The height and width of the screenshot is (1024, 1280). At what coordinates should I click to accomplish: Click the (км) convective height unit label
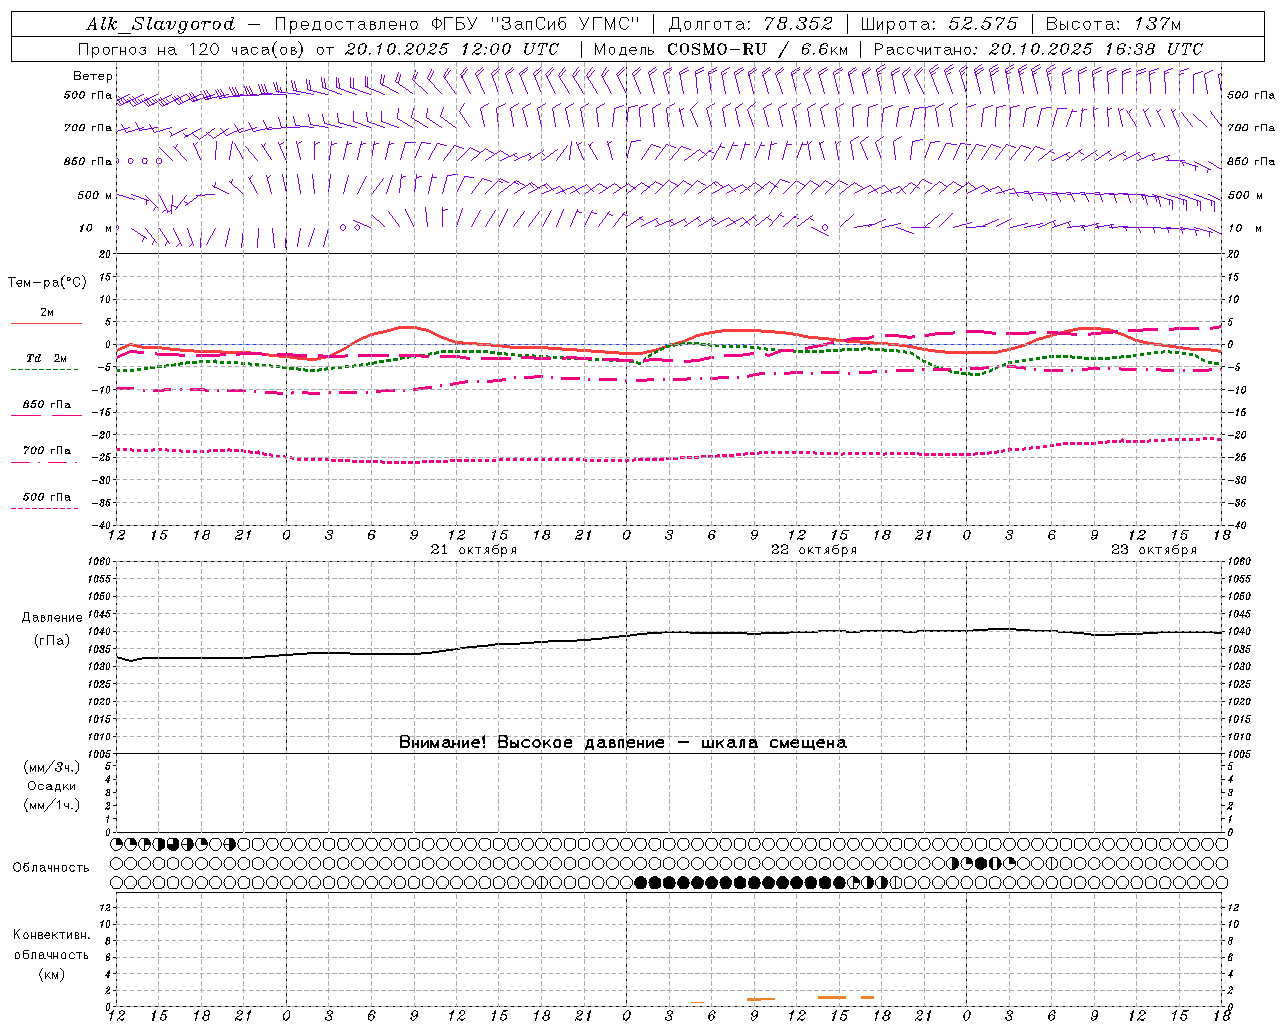click(51, 975)
